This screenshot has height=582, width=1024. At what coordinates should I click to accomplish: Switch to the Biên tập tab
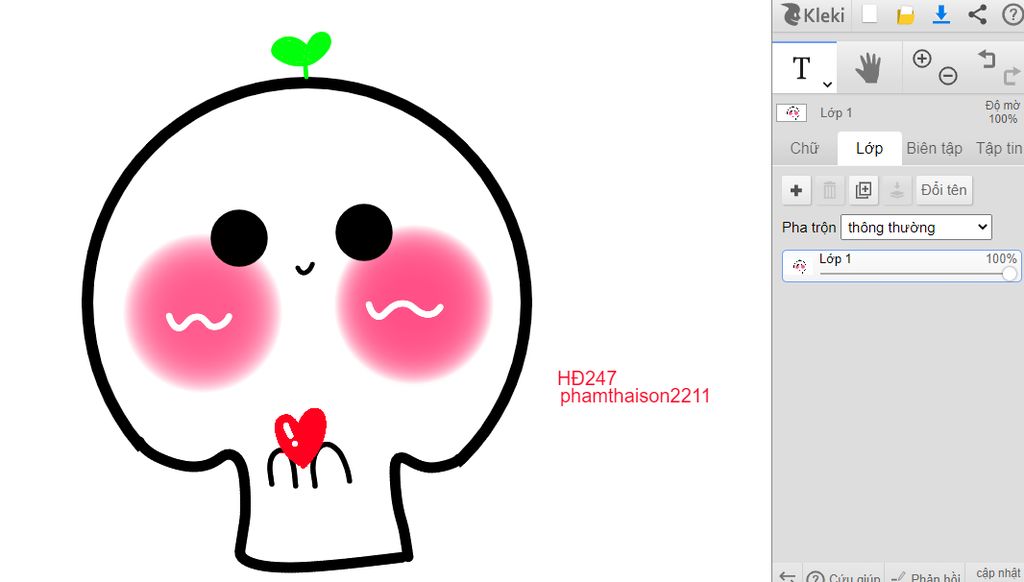pos(934,148)
